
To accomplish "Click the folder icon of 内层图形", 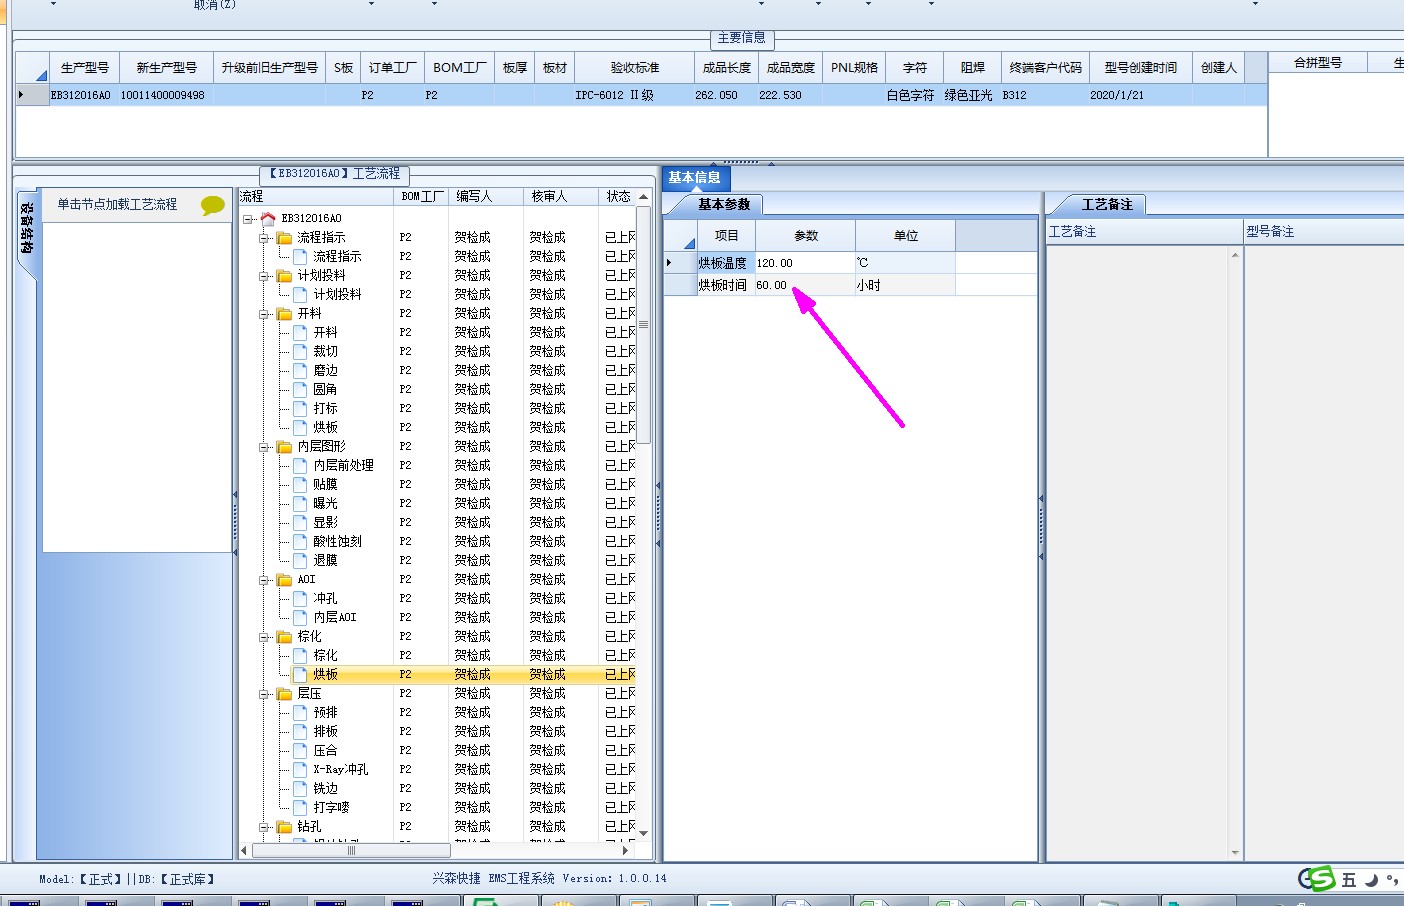I will [284, 446].
